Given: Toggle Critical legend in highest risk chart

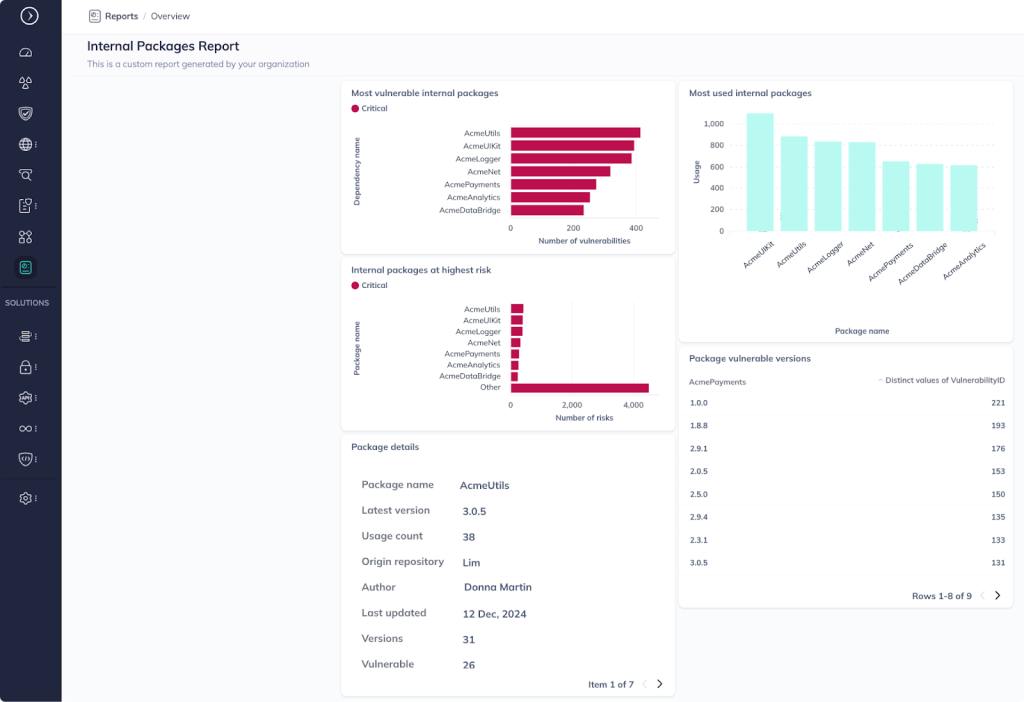Looking at the screenshot, I should (x=369, y=285).
